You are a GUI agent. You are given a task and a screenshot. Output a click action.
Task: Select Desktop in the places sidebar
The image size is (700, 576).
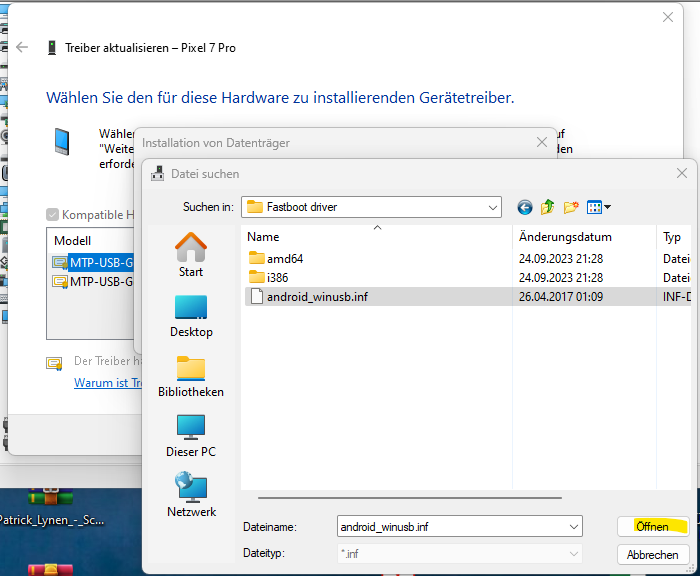pyautogui.click(x=191, y=315)
